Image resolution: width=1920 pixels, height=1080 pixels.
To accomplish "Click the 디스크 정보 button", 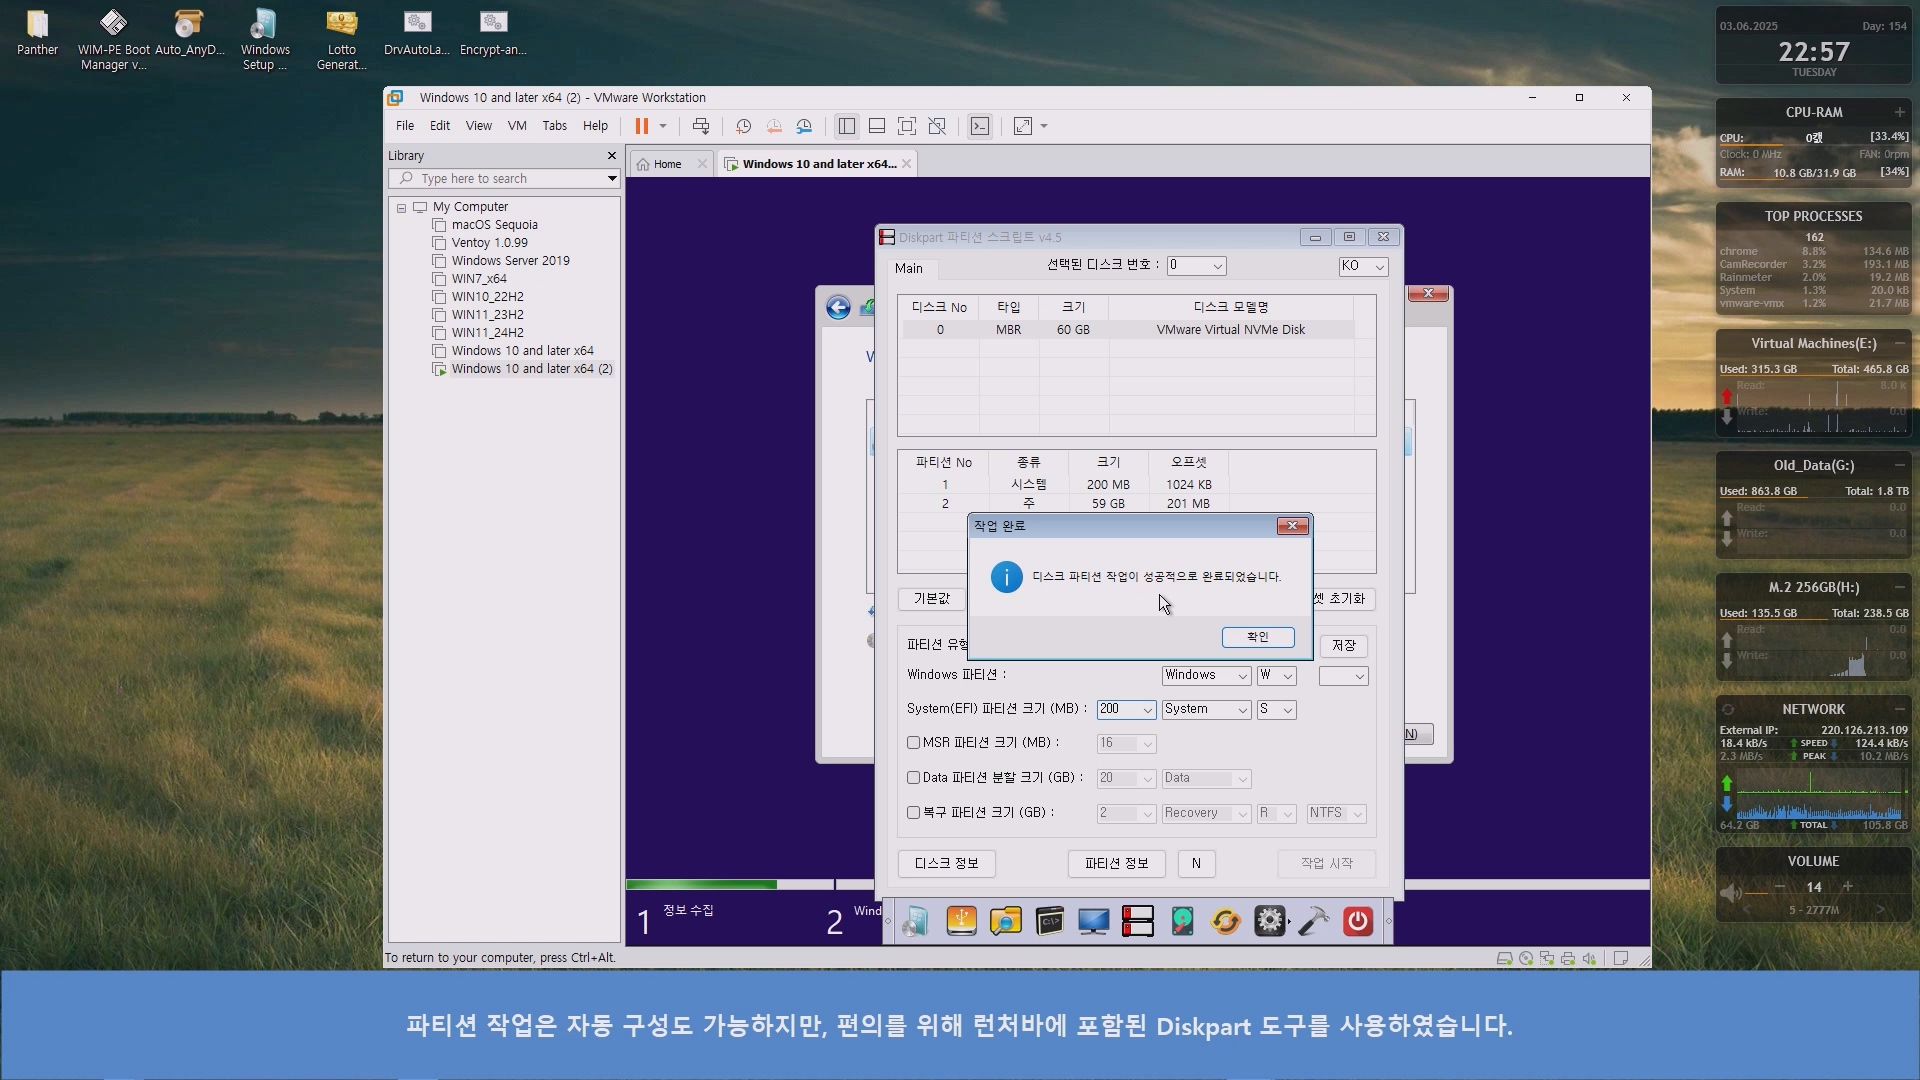I will [946, 863].
